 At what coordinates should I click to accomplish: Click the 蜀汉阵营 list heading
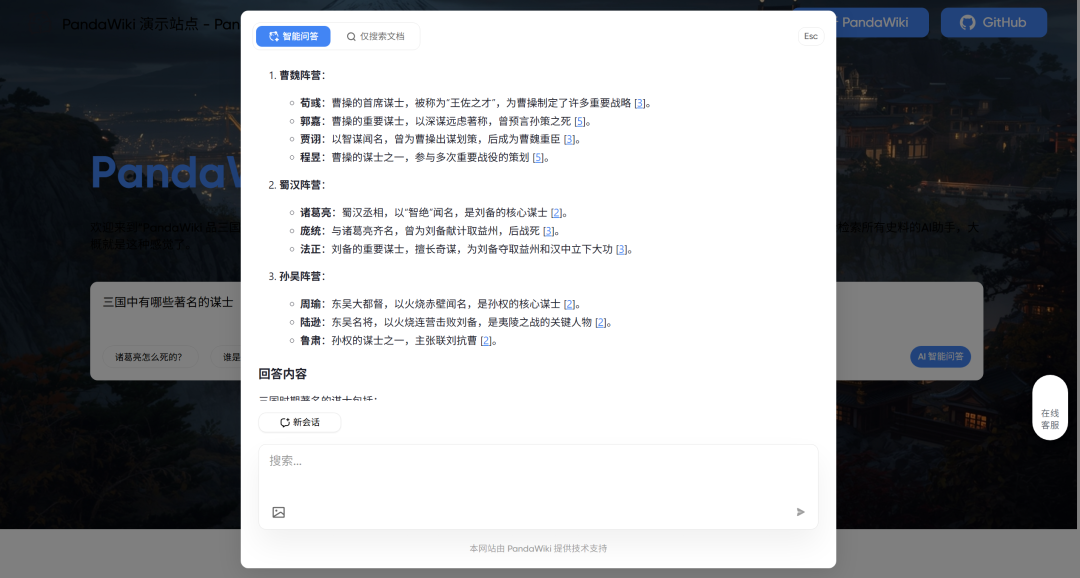(x=302, y=185)
